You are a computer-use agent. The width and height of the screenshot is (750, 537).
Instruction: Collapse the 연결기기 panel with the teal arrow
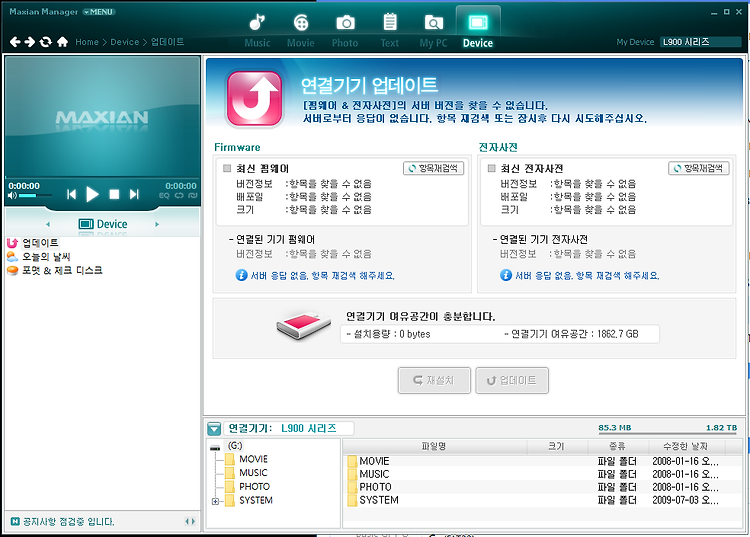coord(214,428)
